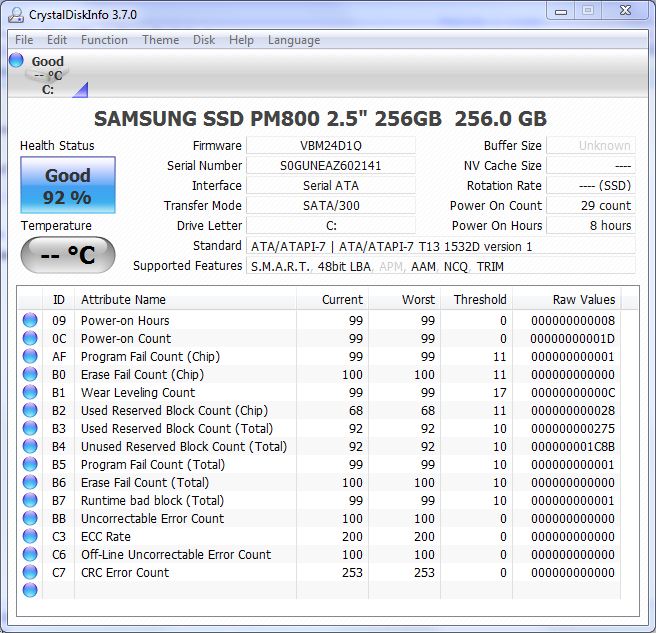Click the CRC Error Count current value 253
The width and height of the screenshot is (656, 633).
pyautogui.click(x=352, y=572)
